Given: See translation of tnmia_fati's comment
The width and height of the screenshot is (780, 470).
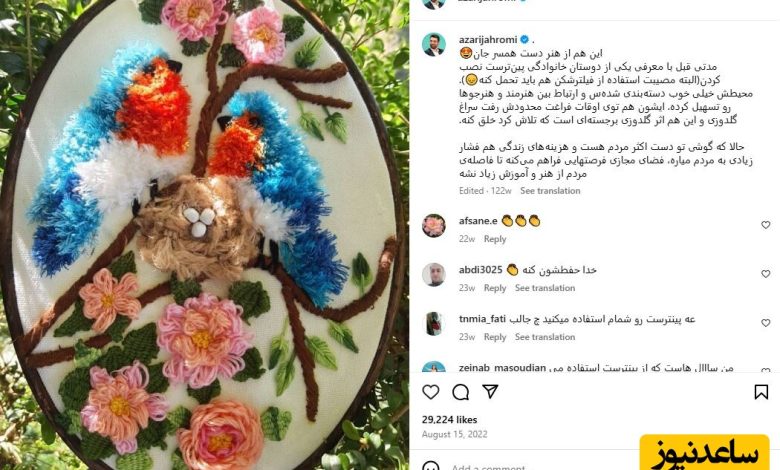Looking at the screenshot, I should point(545,337).
